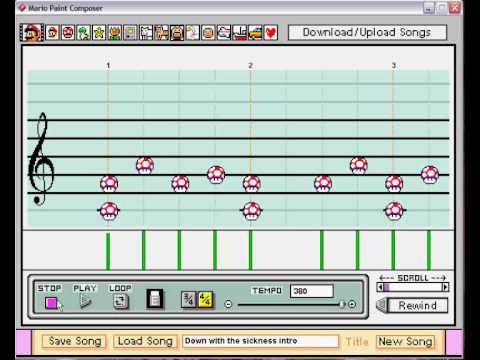Click the pink Stop button
The height and width of the screenshot is (360, 480).
click(52, 303)
